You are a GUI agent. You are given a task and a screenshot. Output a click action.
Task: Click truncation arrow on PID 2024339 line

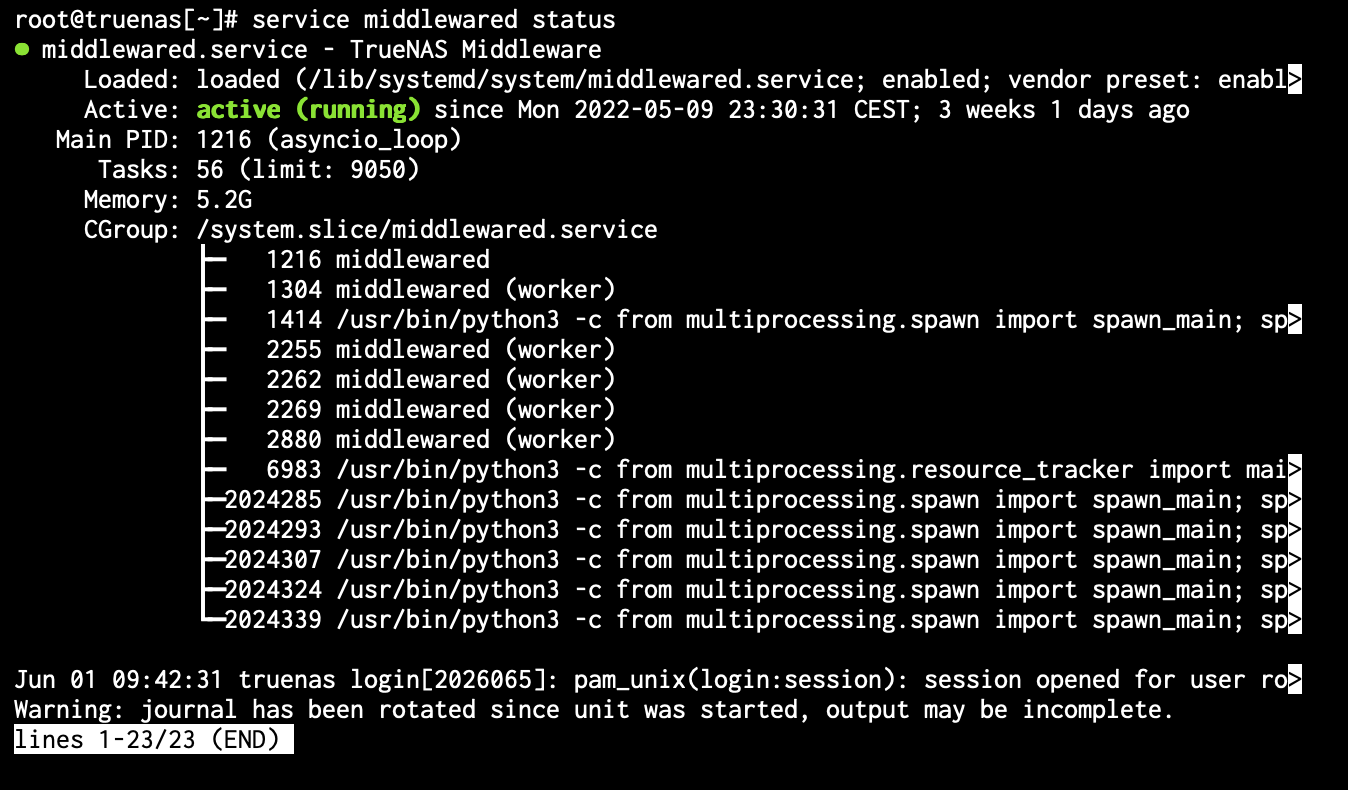coord(1295,620)
